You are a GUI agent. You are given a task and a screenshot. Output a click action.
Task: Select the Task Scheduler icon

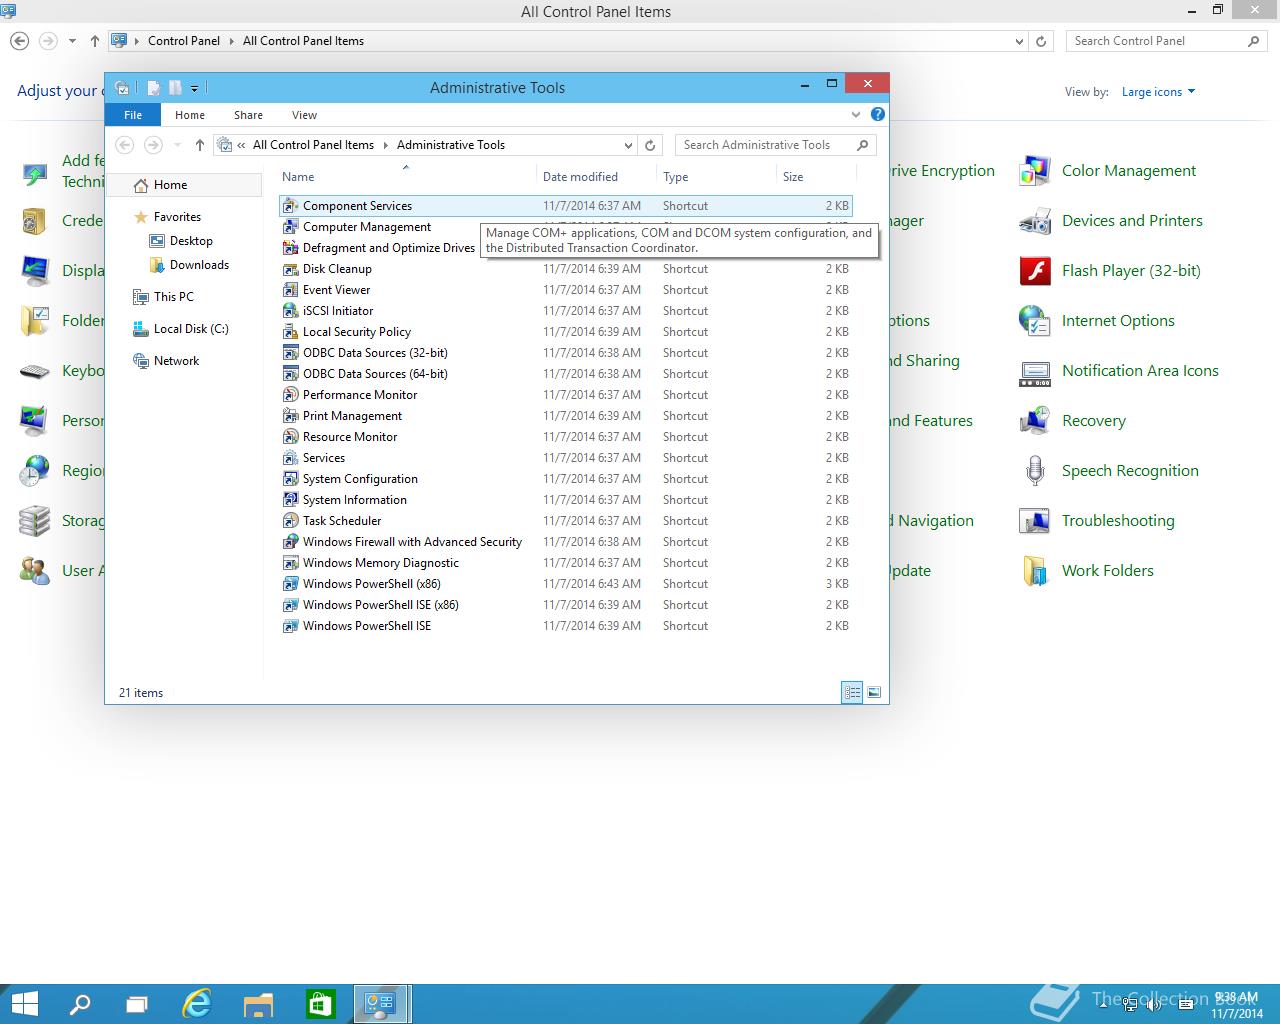pyautogui.click(x=291, y=521)
